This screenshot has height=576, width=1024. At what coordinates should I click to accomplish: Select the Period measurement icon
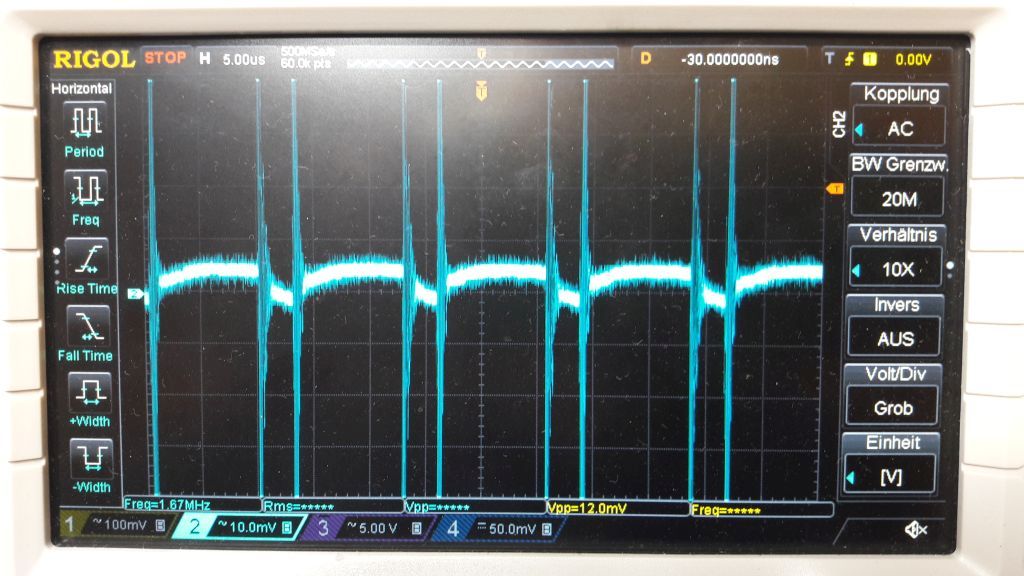coord(86,121)
